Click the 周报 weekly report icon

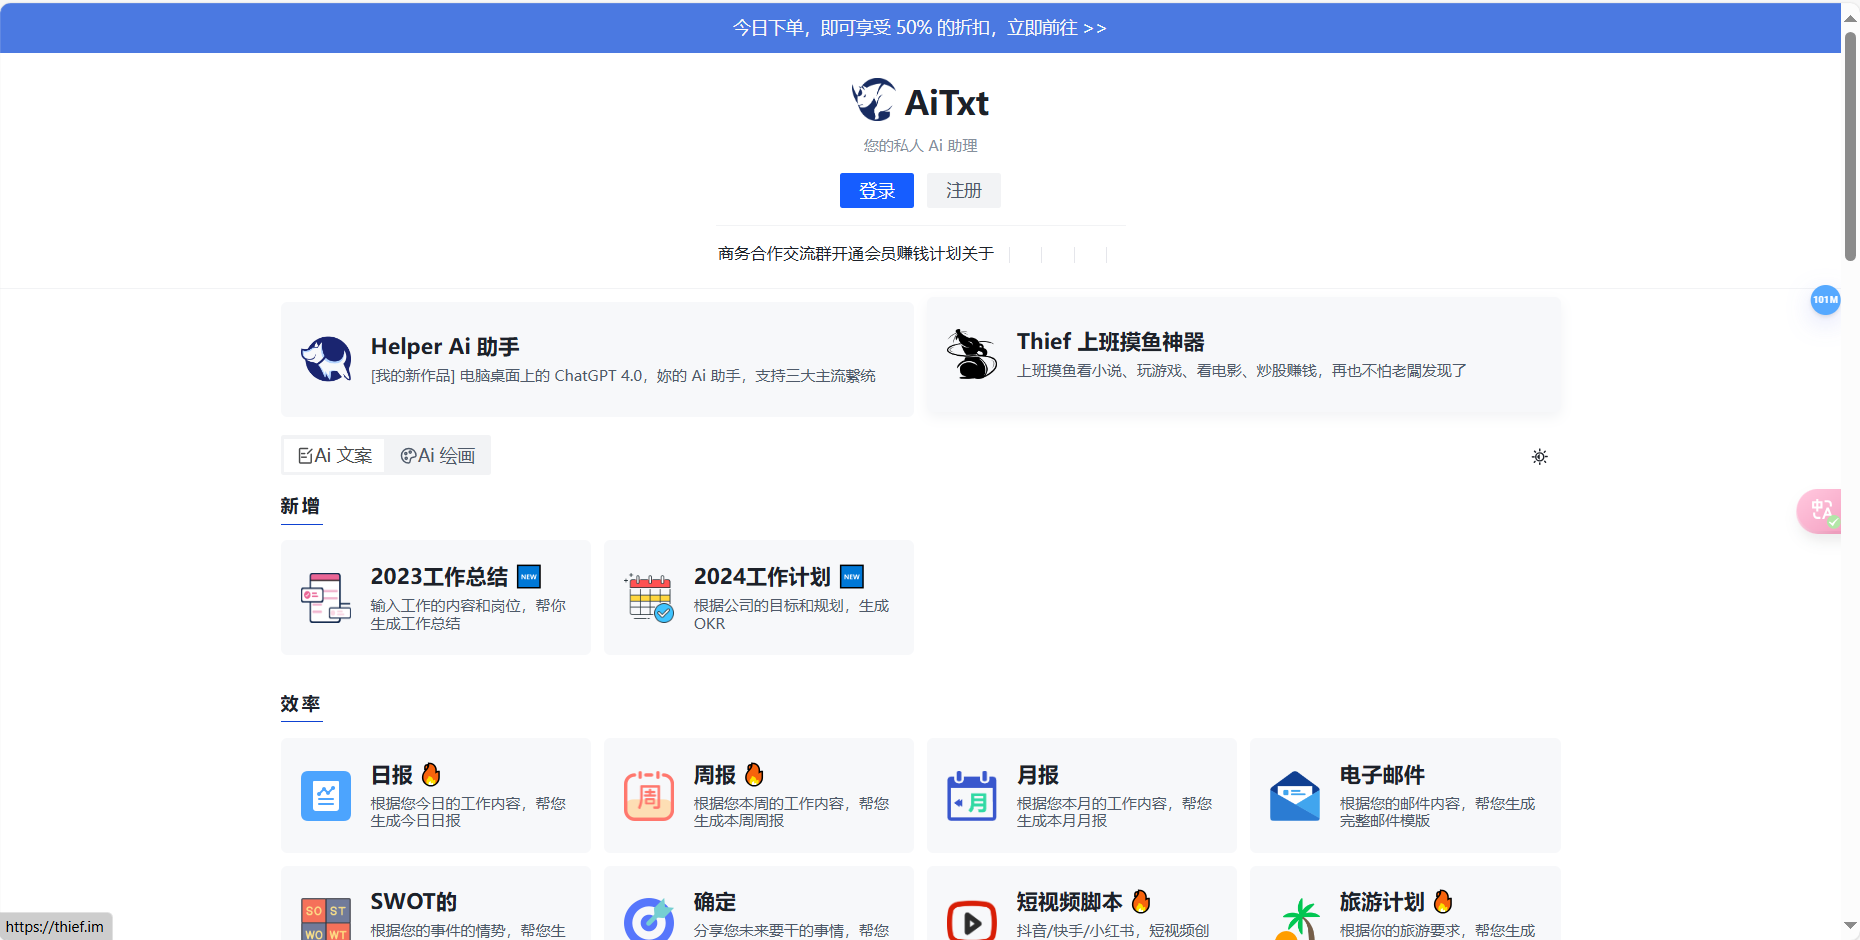pyautogui.click(x=649, y=795)
